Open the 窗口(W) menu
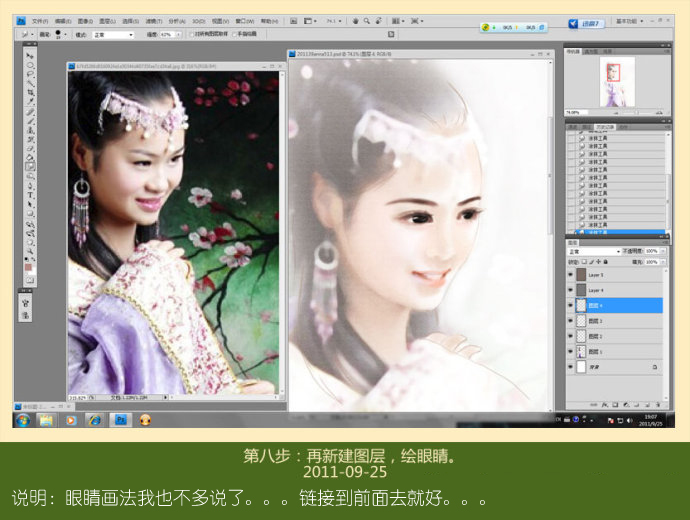 tap(245, 21)
